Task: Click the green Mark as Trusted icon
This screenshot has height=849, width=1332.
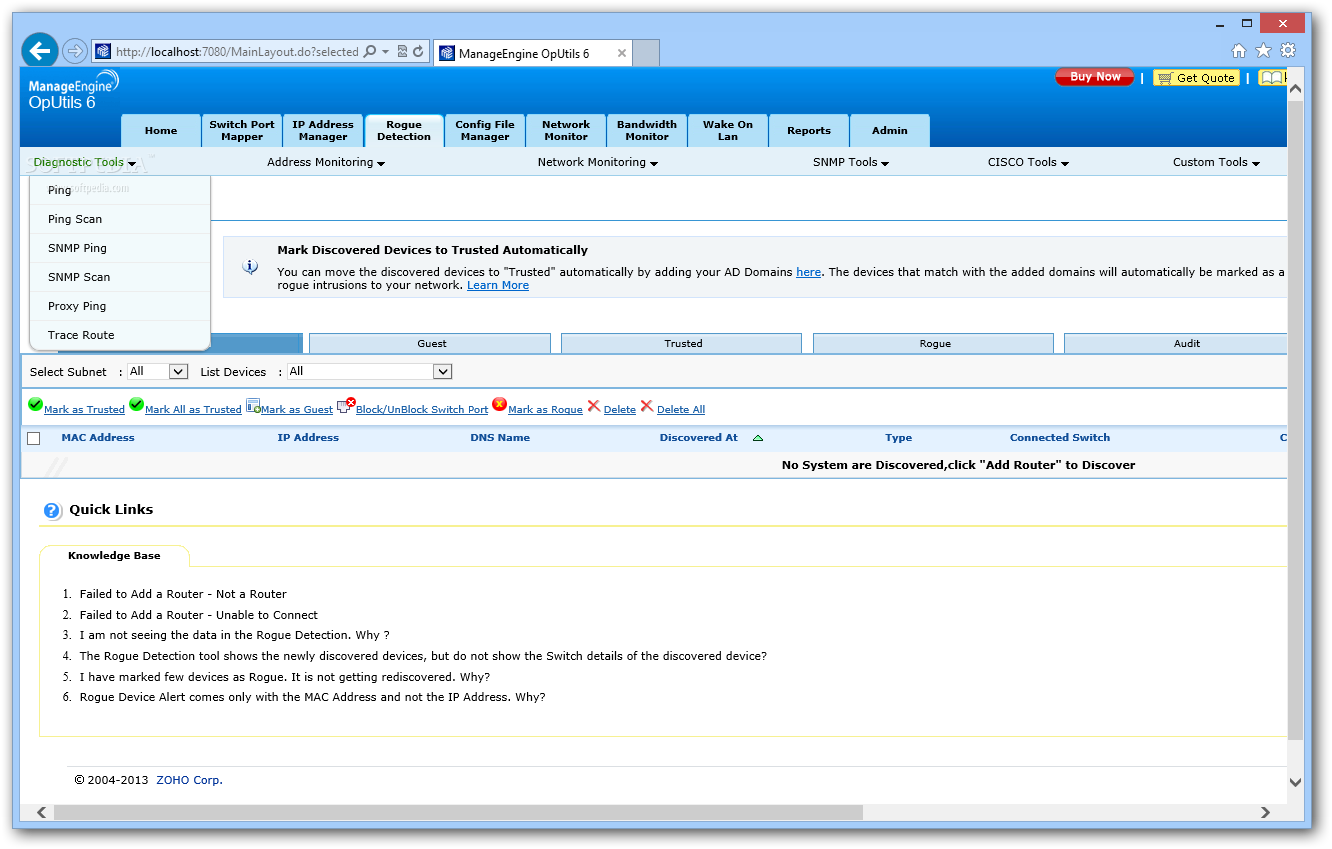Action: (x=35, y=405)
